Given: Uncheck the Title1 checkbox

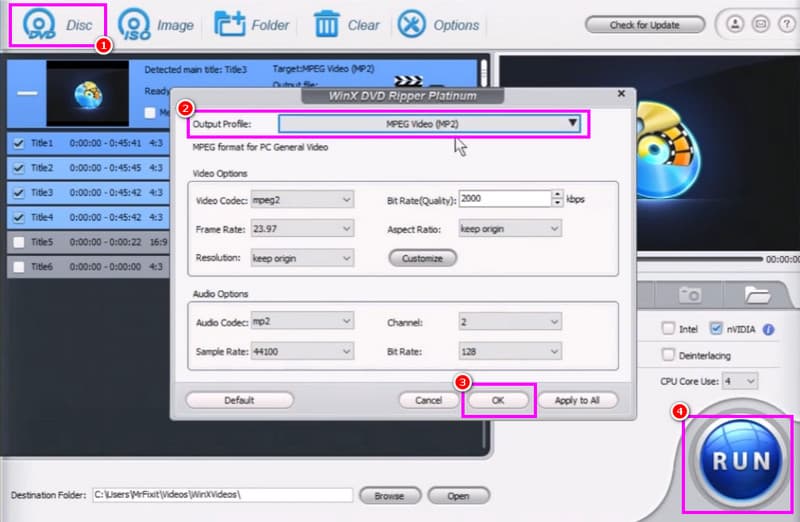Looking at the screenshot, I should (x=19, y=143).
